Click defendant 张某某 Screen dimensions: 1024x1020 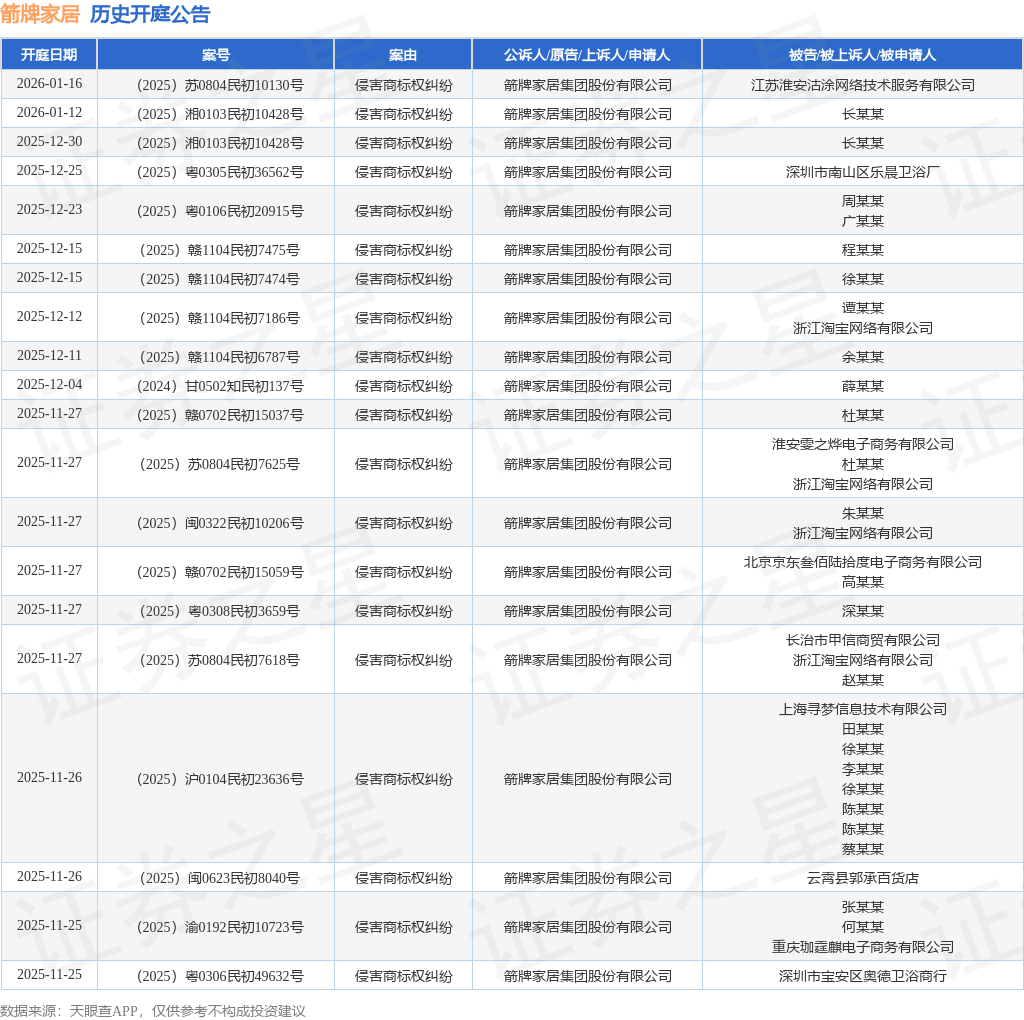pyautogui.click(x=863, y=907)
